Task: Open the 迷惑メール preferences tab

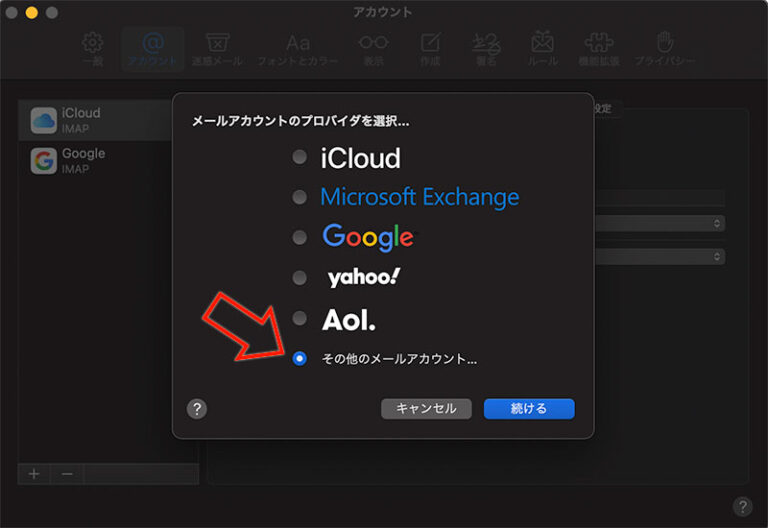Action: click(217, 49)
